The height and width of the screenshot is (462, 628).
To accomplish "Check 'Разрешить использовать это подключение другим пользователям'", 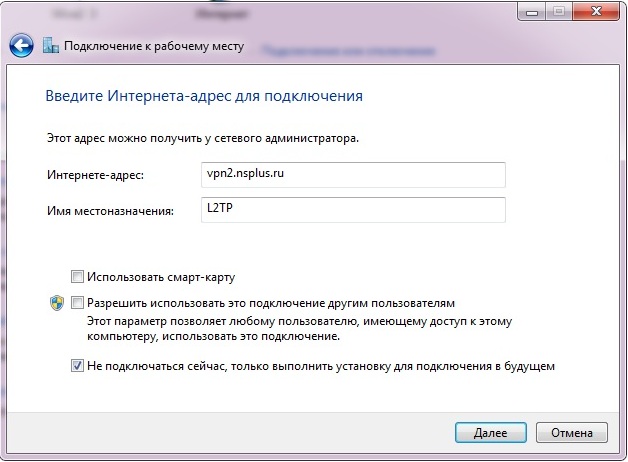I will pos(77,303).
